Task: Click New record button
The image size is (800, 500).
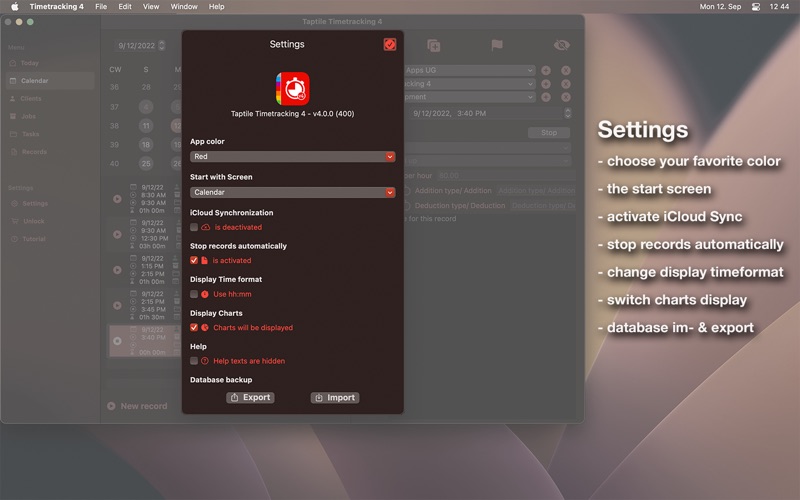Action: (138, 406)
